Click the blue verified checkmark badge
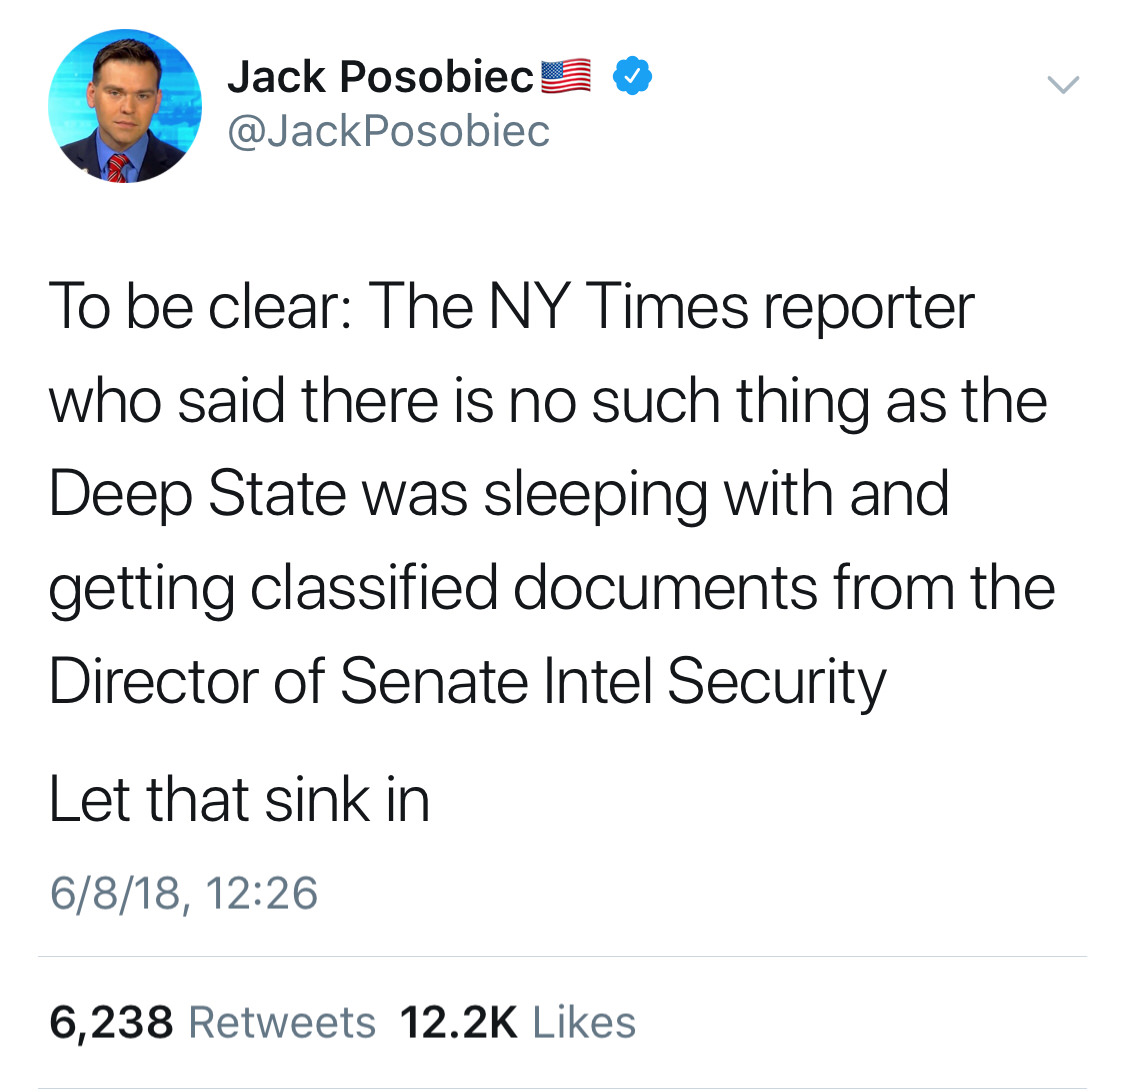Screen dimensions: 1125x1092 pyautogui.click(x=632, y=75)
